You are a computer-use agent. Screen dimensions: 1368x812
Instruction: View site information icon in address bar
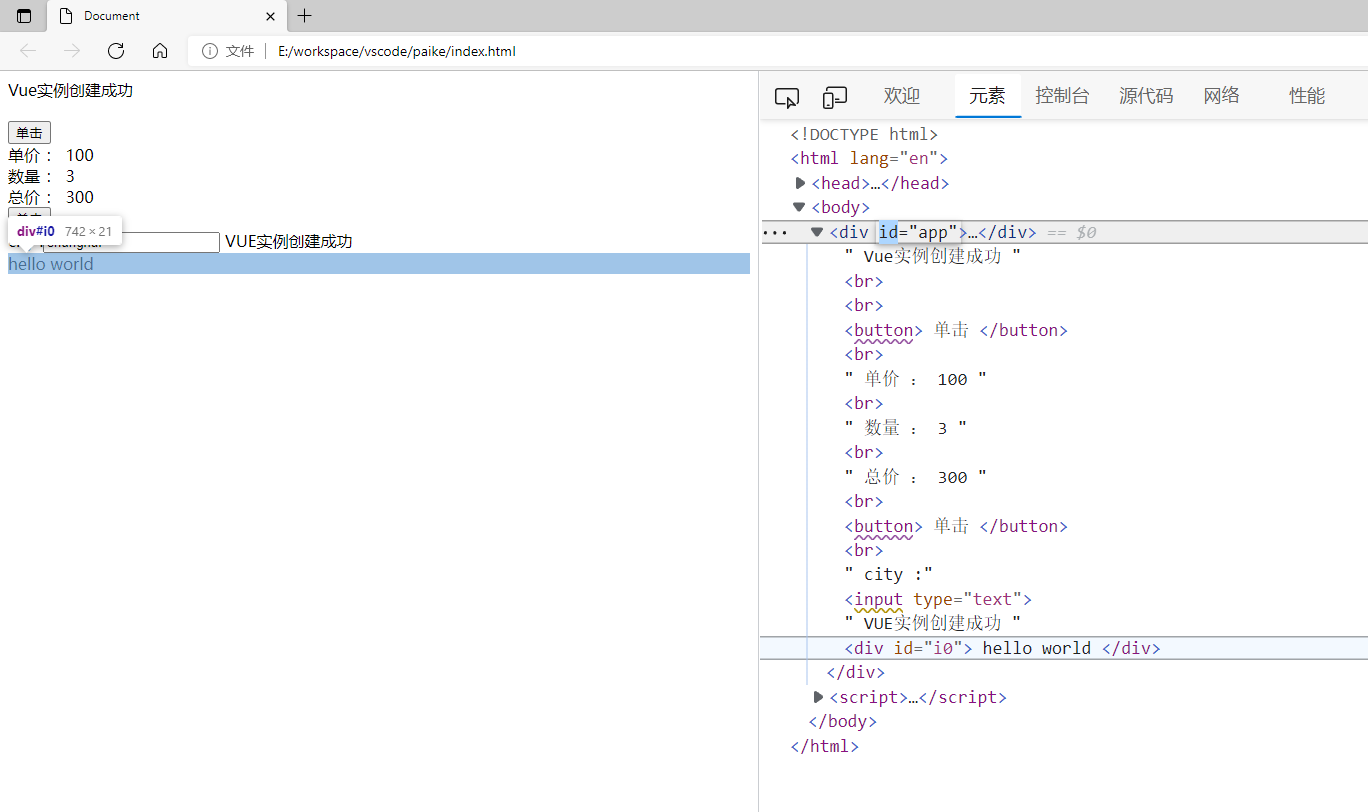(x=210, y=51)
